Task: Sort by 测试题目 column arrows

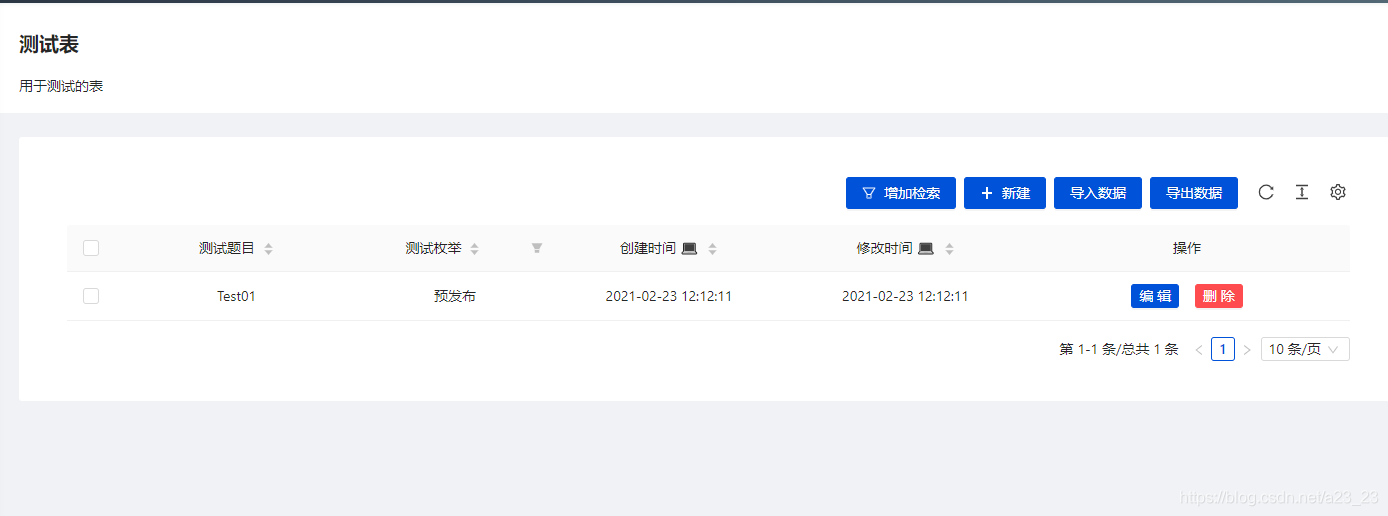Action: [x=268, y=249]
